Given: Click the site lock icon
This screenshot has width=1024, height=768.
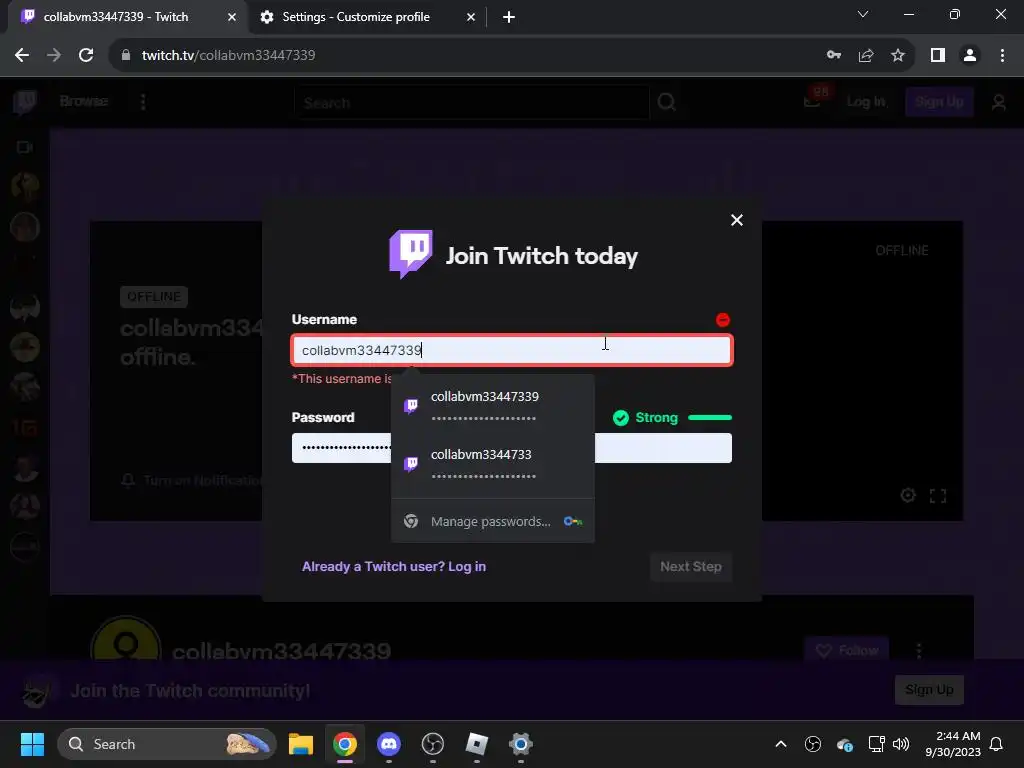Looking at the screenshot, I should click(x=126, y=56).
